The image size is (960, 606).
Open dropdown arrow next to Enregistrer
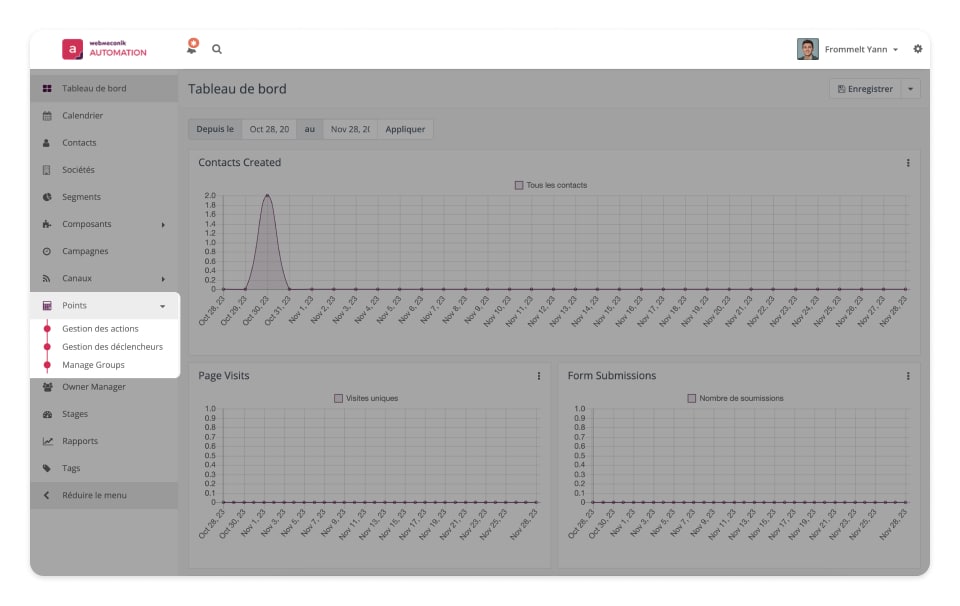pyautogui.click(x=910, y=89)
